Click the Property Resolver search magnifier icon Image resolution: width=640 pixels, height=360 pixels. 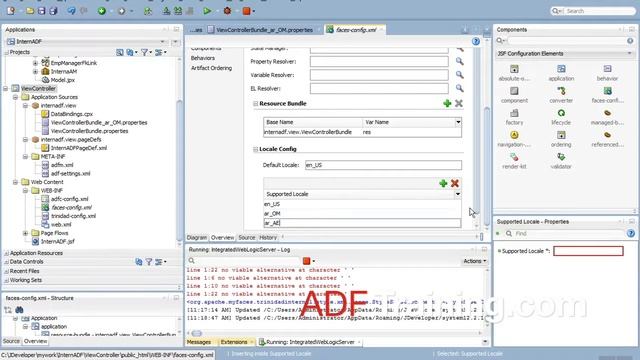(x=460, y=61)
